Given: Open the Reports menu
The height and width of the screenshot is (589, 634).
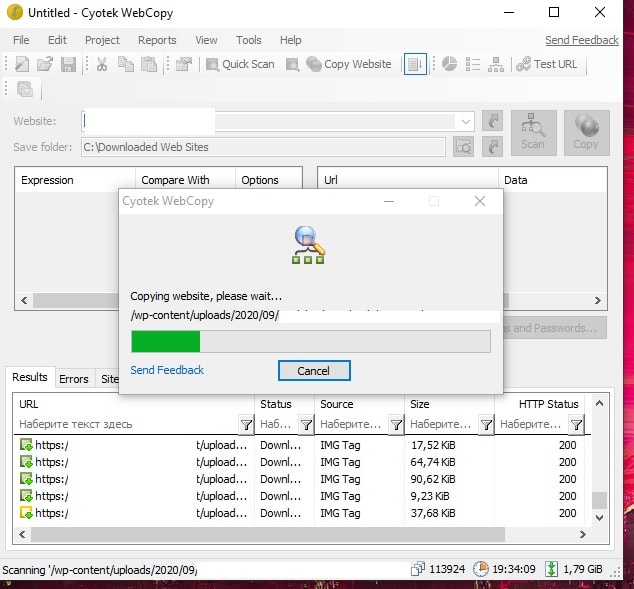Looking at the screenshot, I should click(157, 40).
